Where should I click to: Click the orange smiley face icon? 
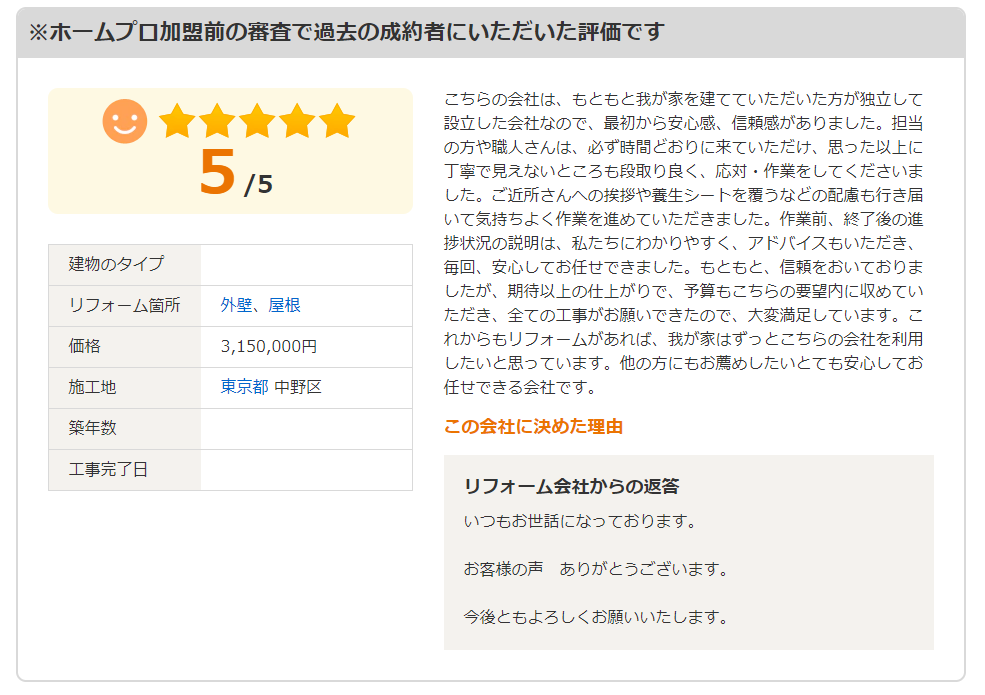pyautogui.click(x=125, y=121)
